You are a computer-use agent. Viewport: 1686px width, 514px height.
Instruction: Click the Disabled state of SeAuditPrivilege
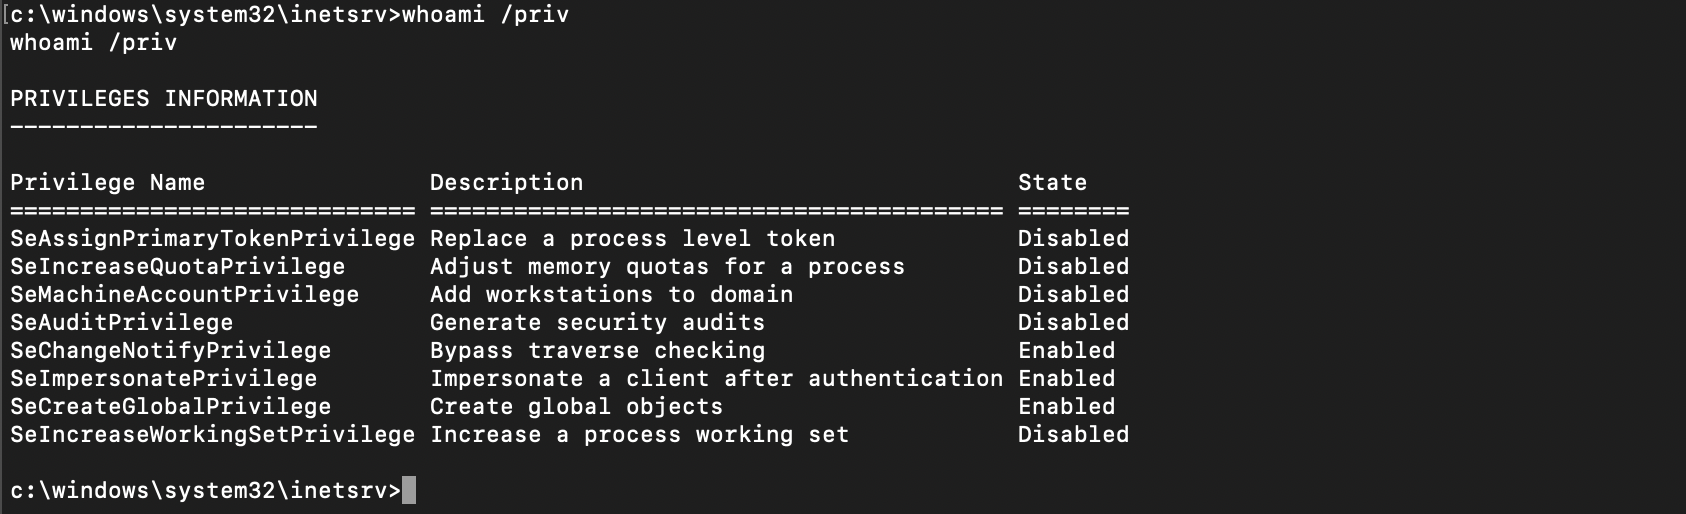tap(1073, 323)
